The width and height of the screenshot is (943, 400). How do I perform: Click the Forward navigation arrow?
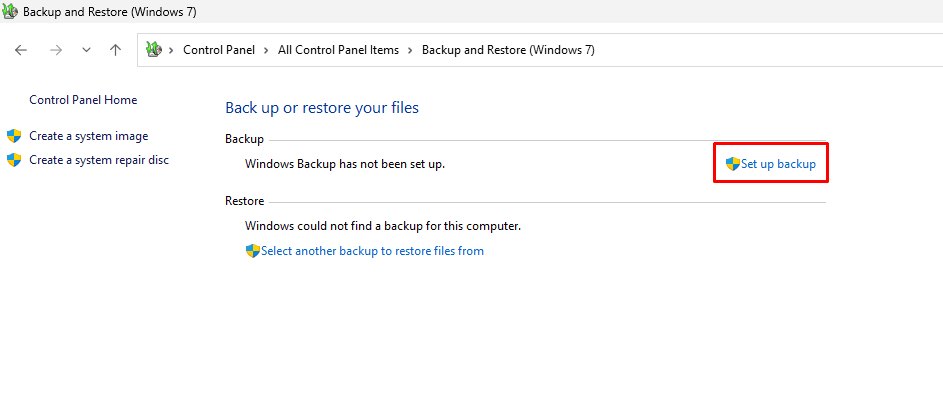pos(56,50)
